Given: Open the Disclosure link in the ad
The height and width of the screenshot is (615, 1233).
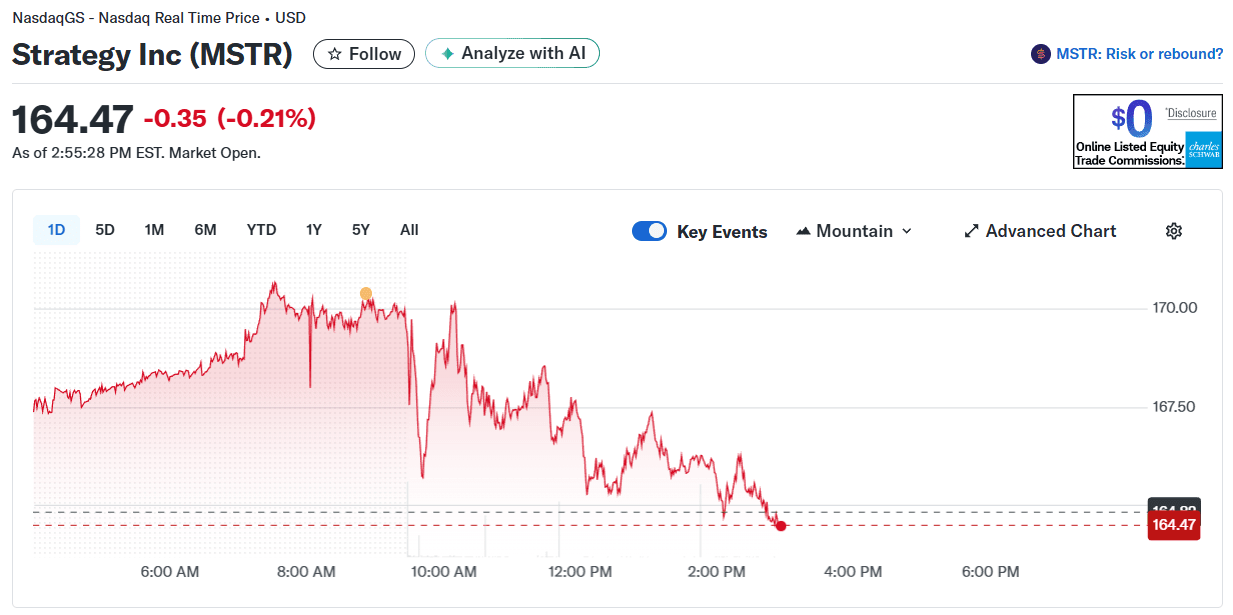Looking at the screenshot, I should (1191, 112).
